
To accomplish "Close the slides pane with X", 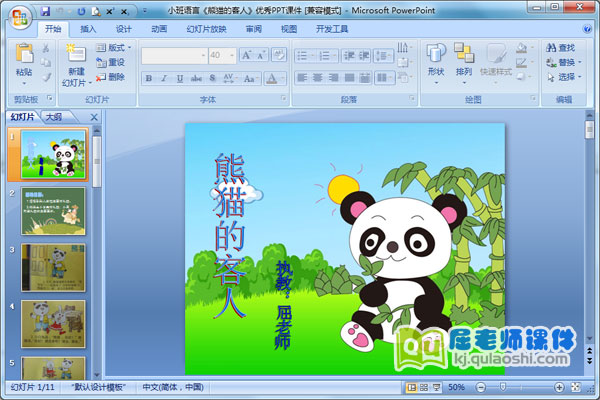I will click(94, 118).
